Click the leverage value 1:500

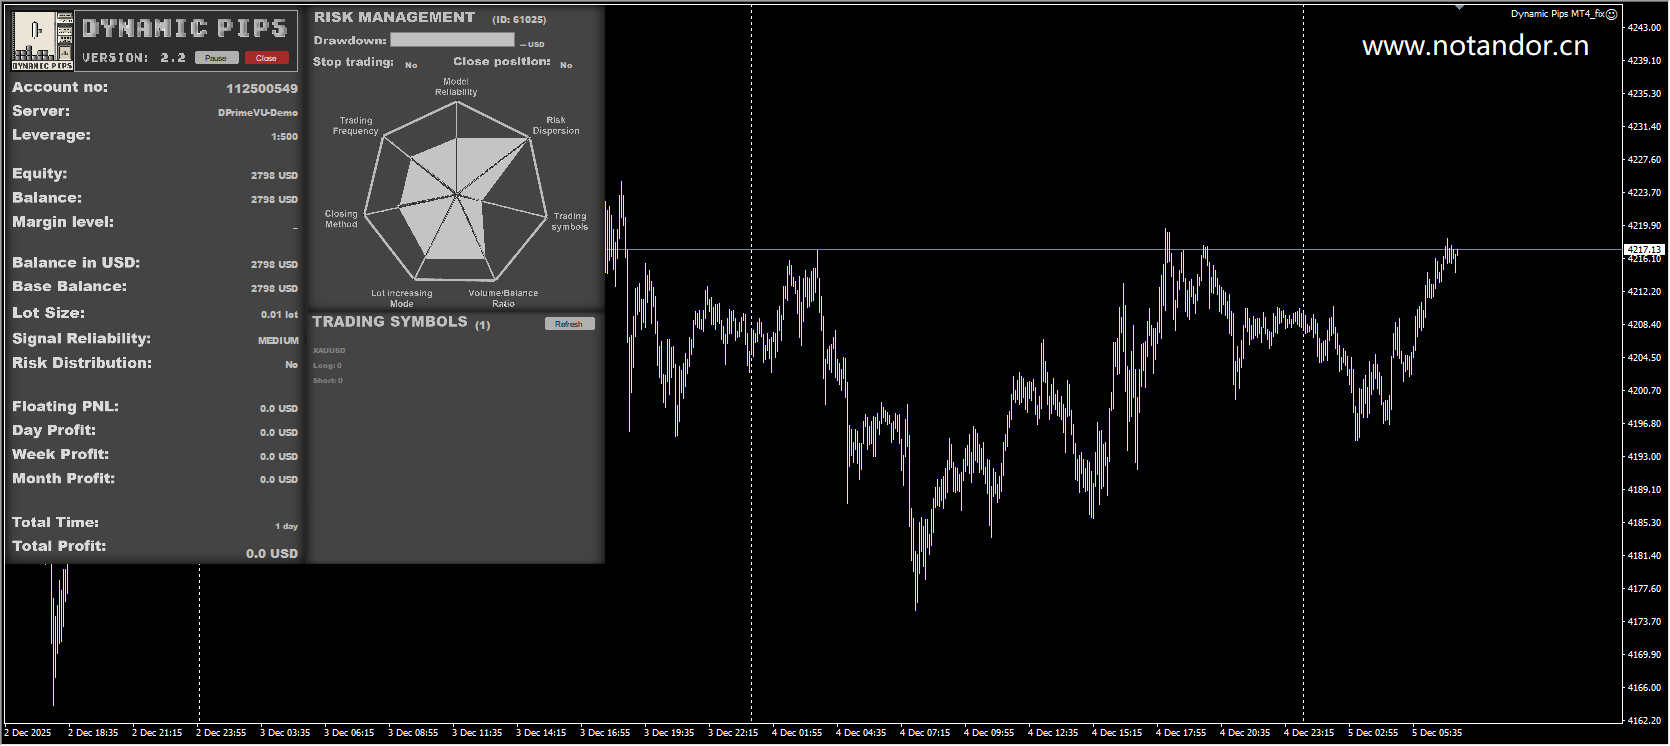[x=284, y=137]
